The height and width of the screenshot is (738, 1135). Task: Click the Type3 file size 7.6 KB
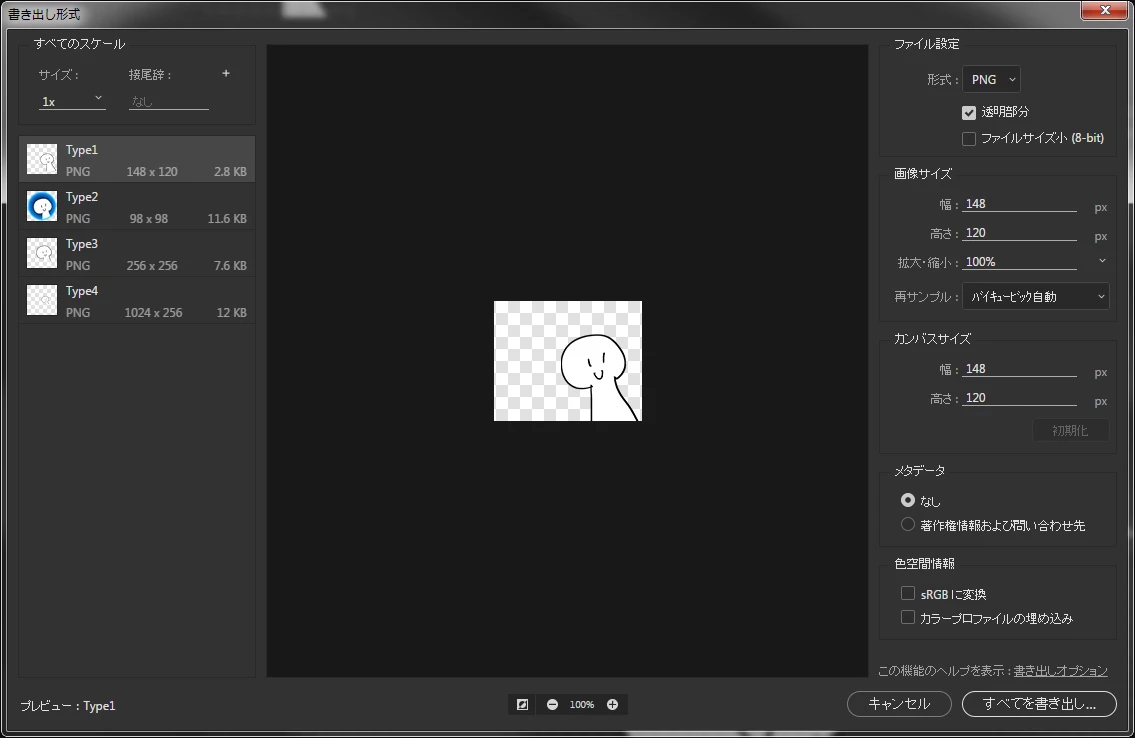pyautogui.click(x=230, y=266)
